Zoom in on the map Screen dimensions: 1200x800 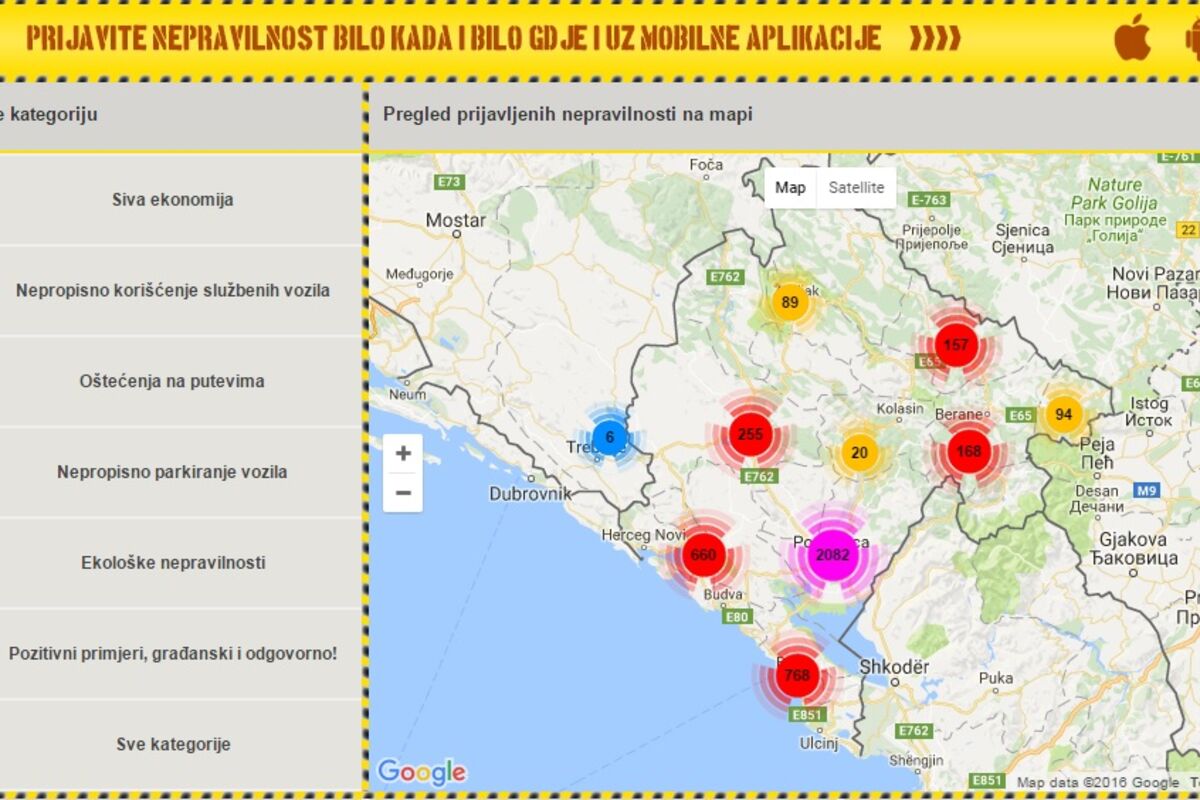403,453
